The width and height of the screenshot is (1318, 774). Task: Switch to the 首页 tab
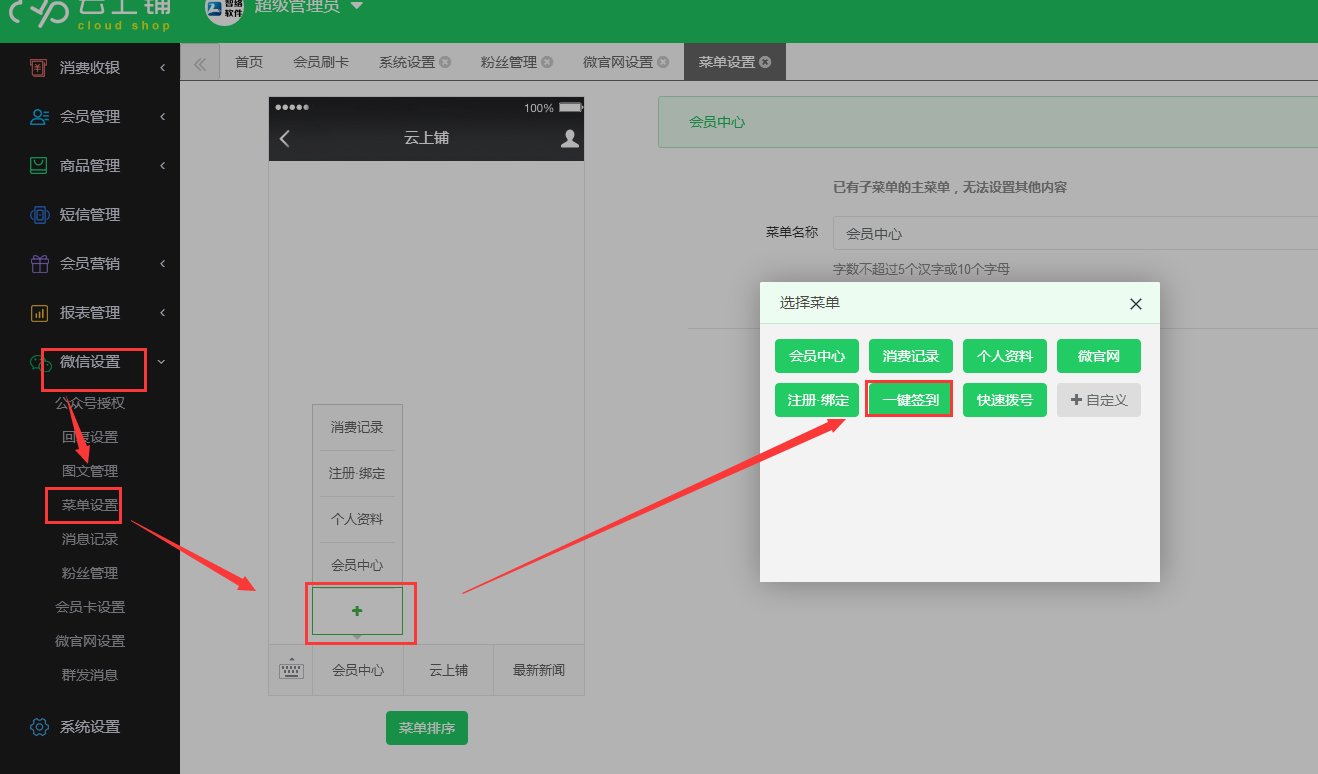tap(249, 62)
